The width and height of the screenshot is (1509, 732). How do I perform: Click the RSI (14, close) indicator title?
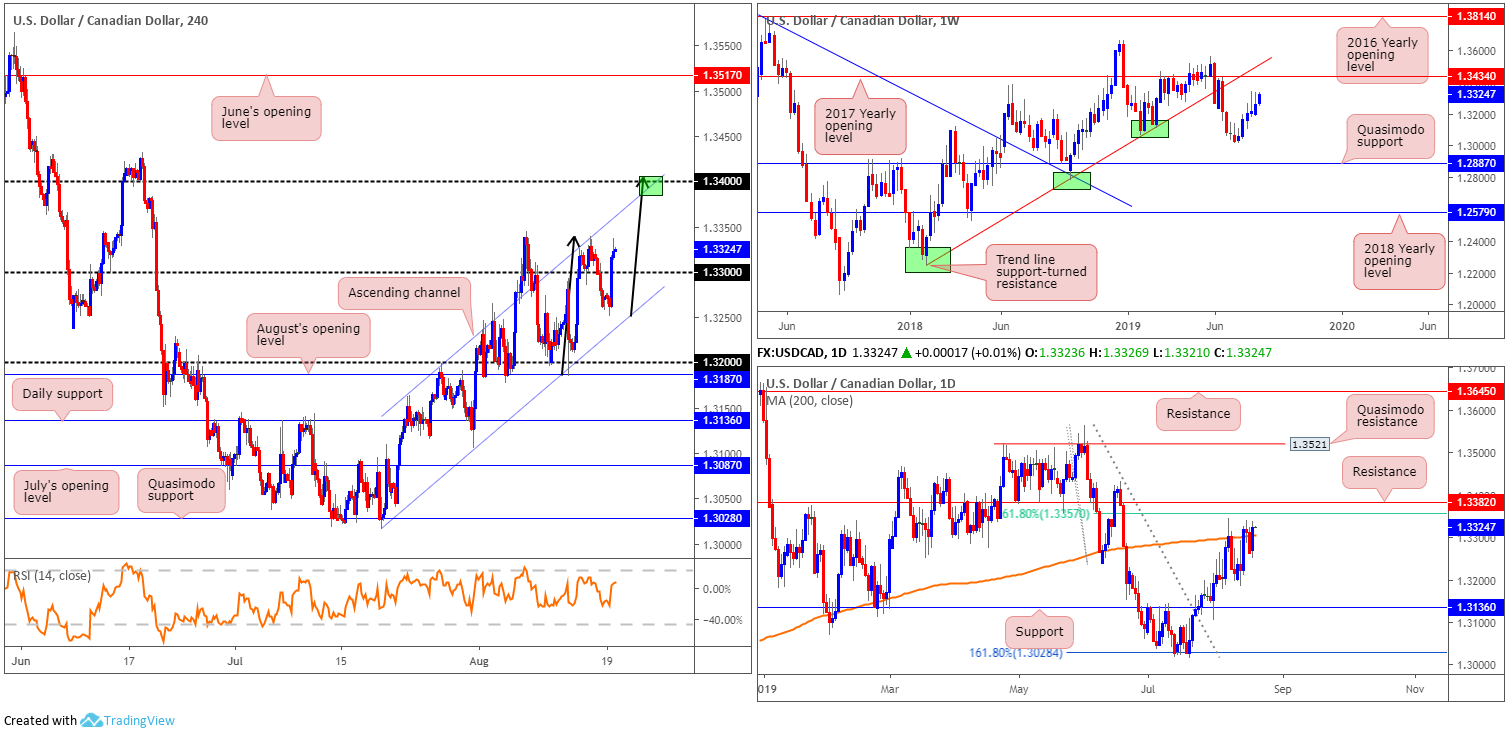coord(52,575)
